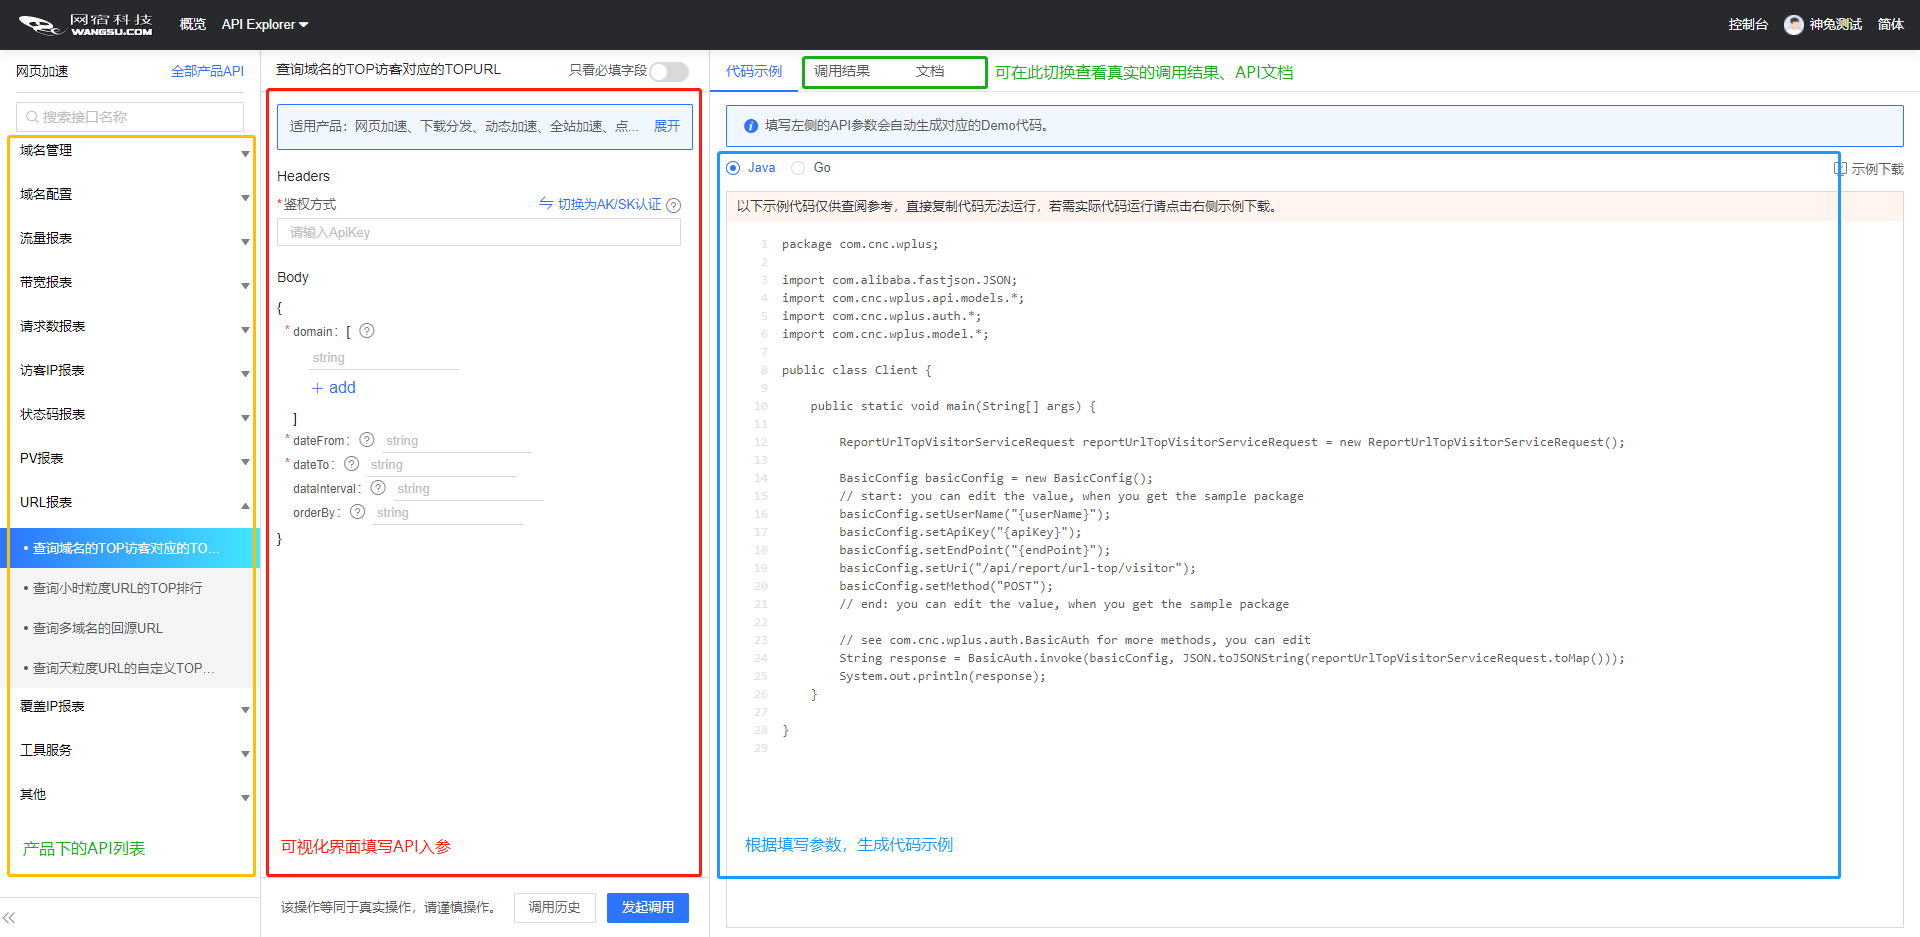The width and height of the screenshot is (1920, 937).
Task: Click the help icon beside dateTo
Action: click(x=352, y=464)
